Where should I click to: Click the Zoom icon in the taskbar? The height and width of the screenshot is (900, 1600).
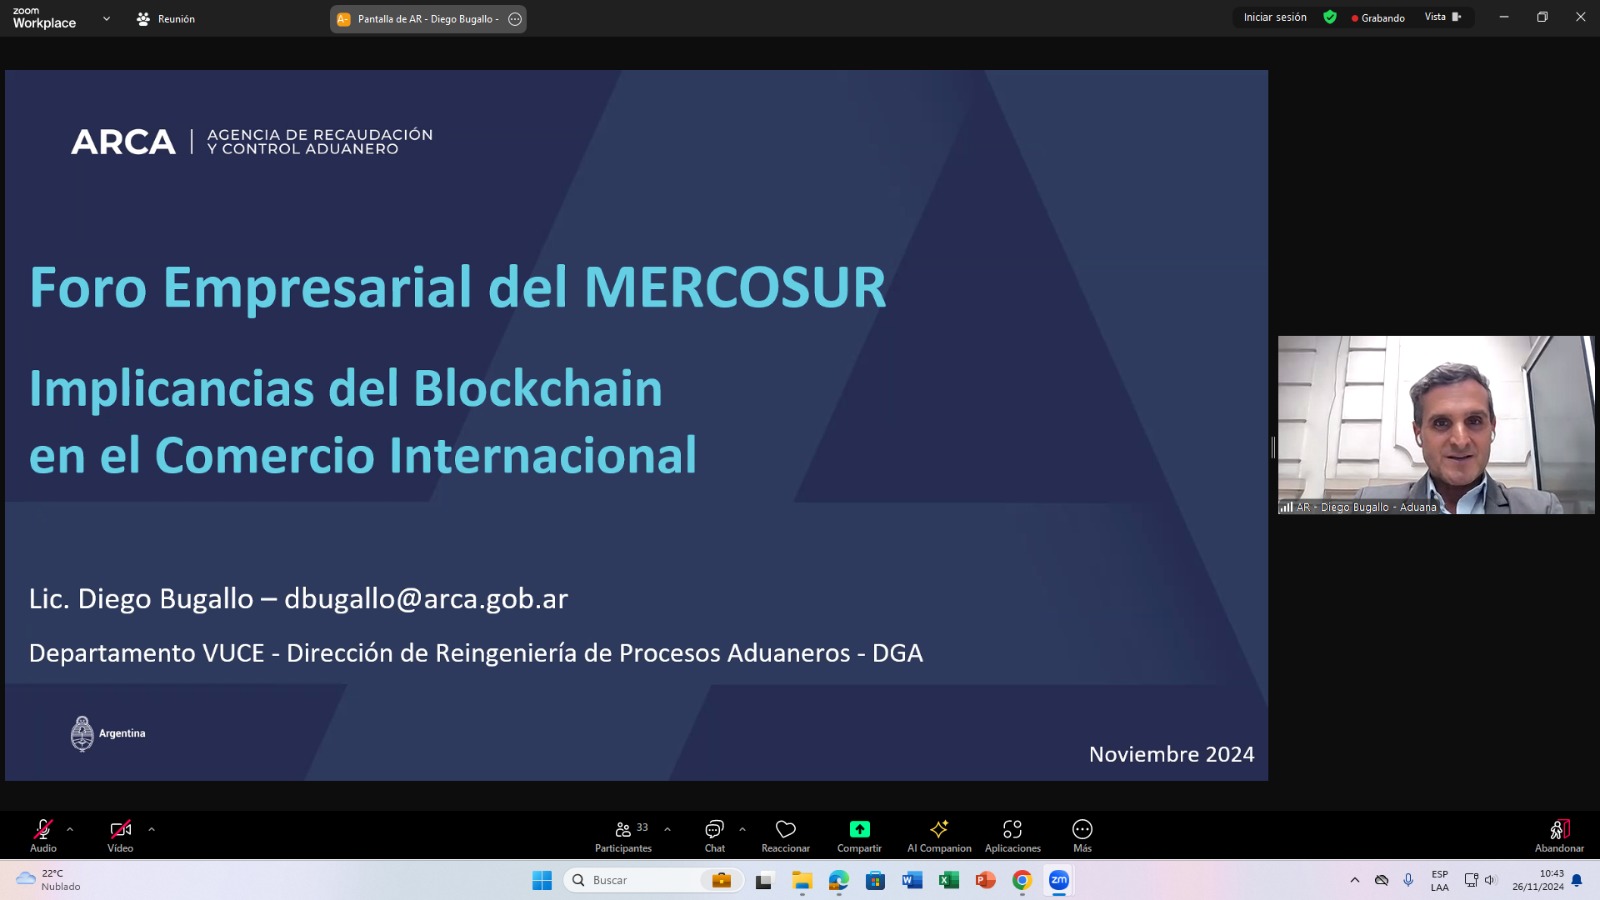1059,880
